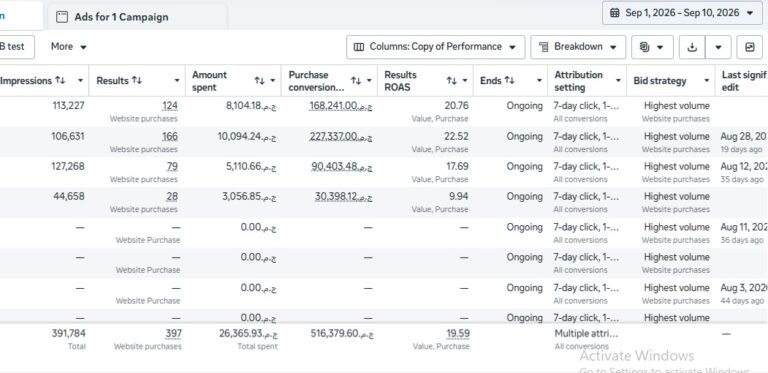Viewport: 768px width, 373px height.
Task: Expand the export options arrow
Action: [x=718, y=47]
